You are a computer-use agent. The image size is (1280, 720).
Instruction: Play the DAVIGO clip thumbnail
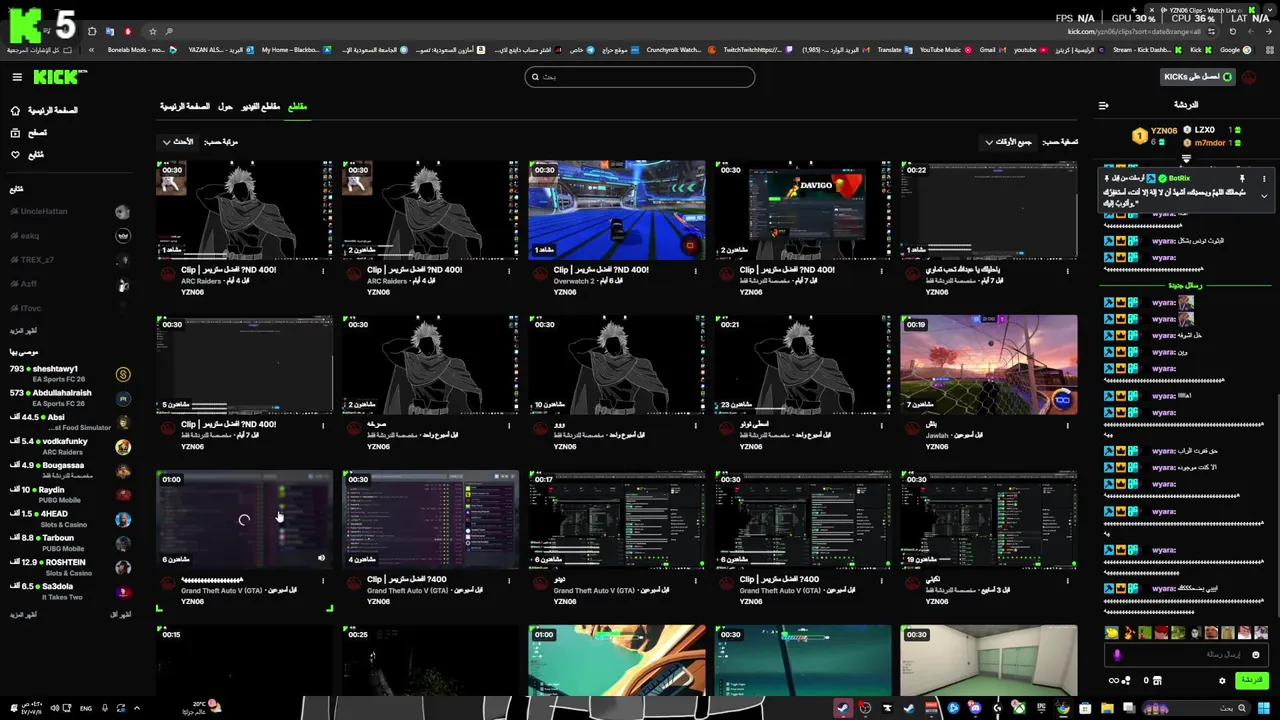803,210
